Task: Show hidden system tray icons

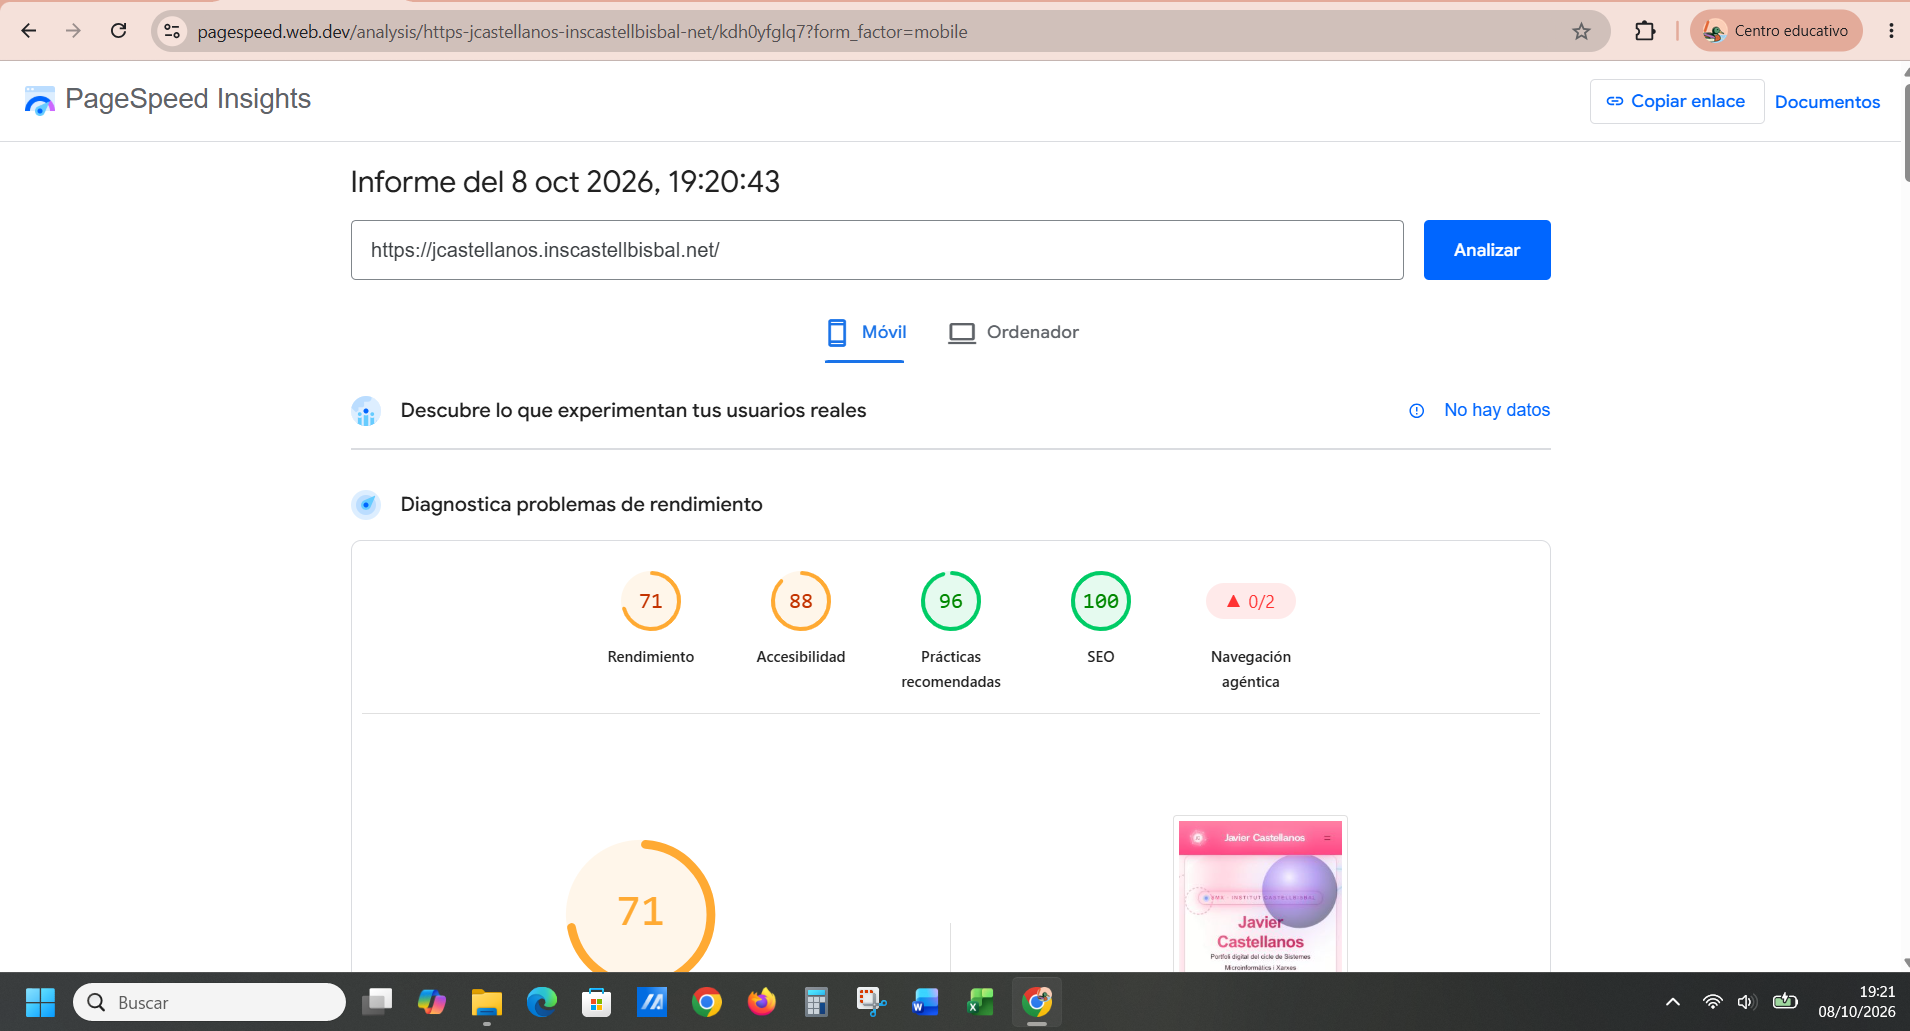Action: pos(1673,1002)
